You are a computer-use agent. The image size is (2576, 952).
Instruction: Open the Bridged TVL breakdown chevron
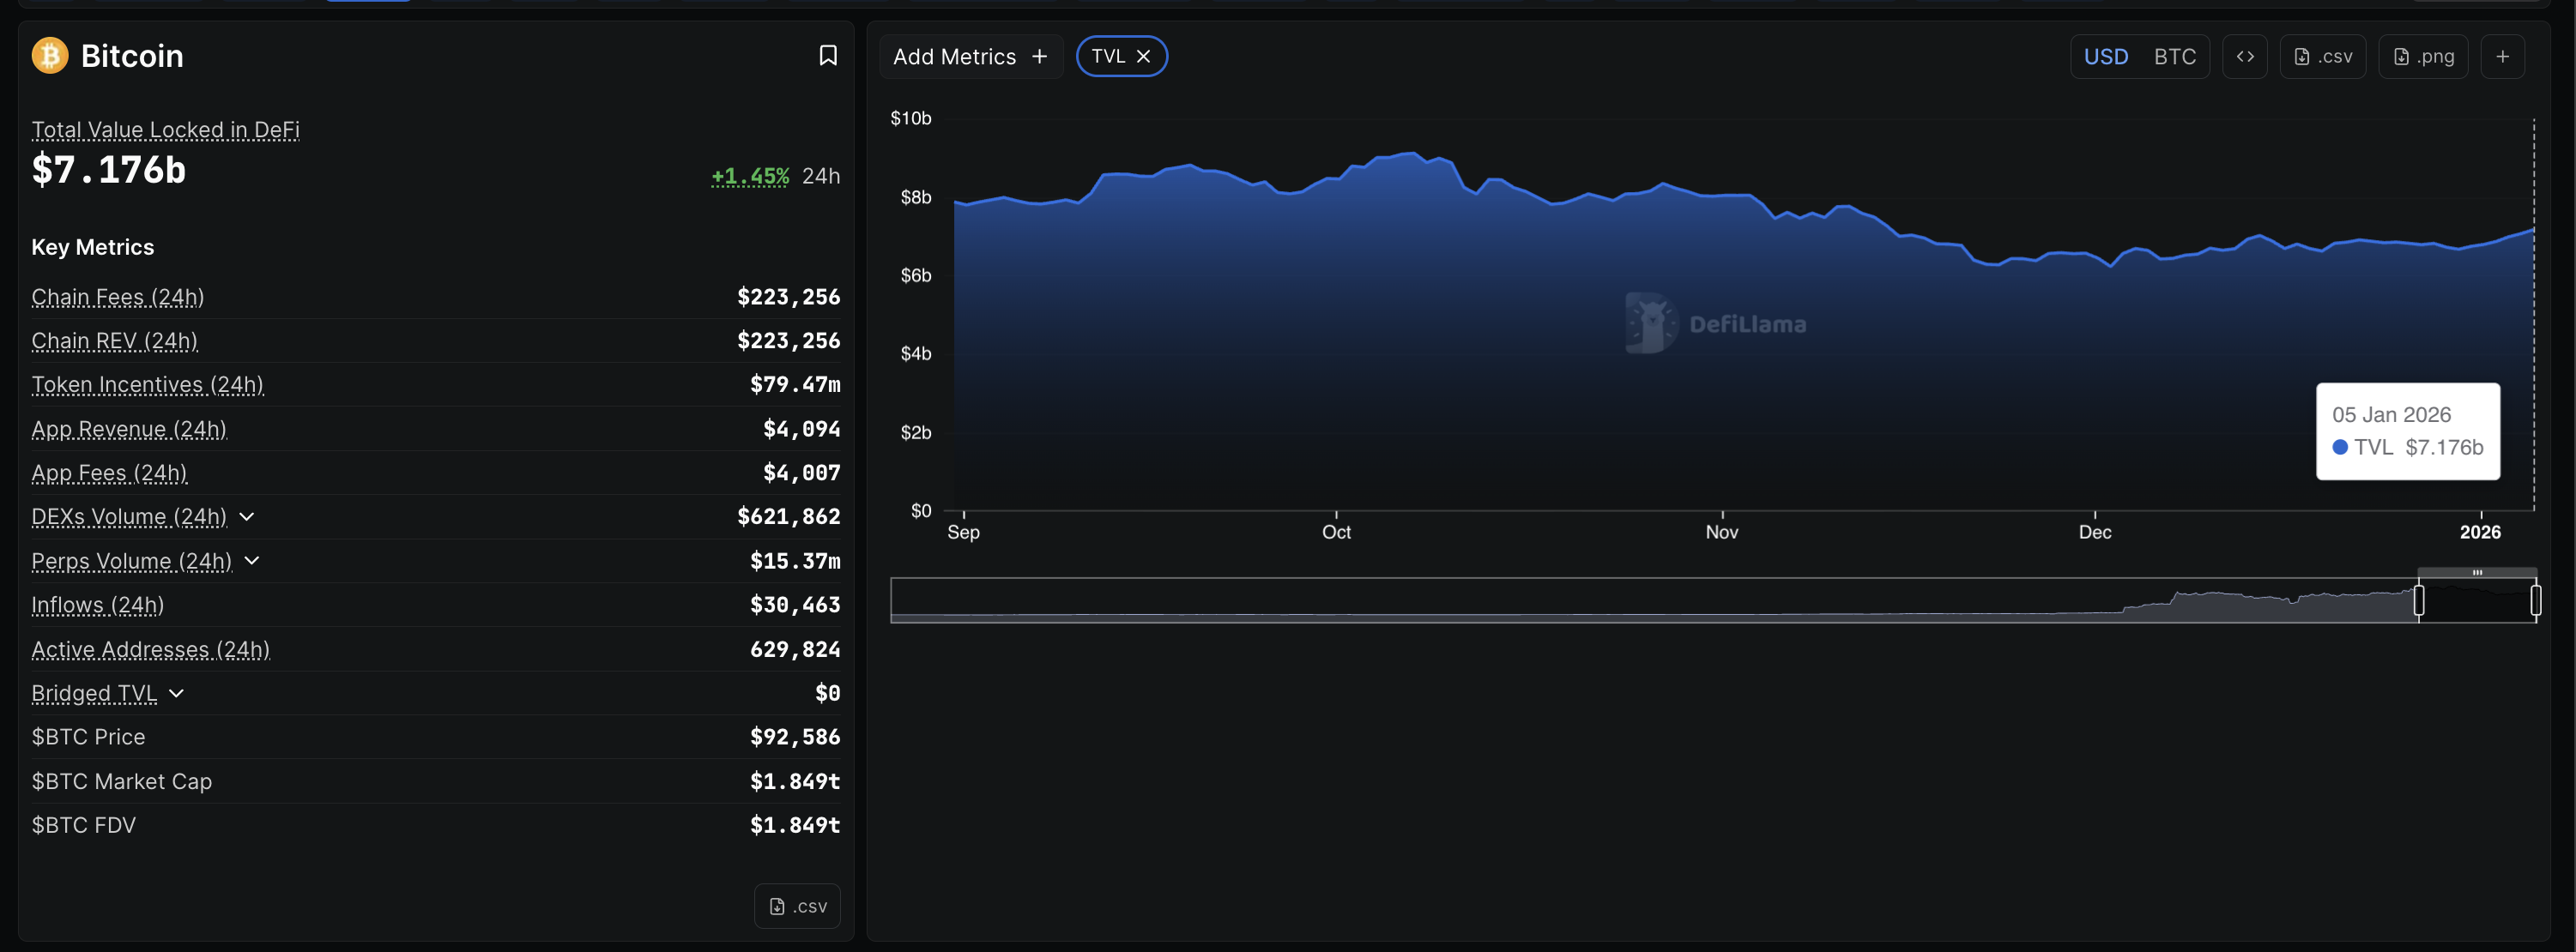(177, 692)
